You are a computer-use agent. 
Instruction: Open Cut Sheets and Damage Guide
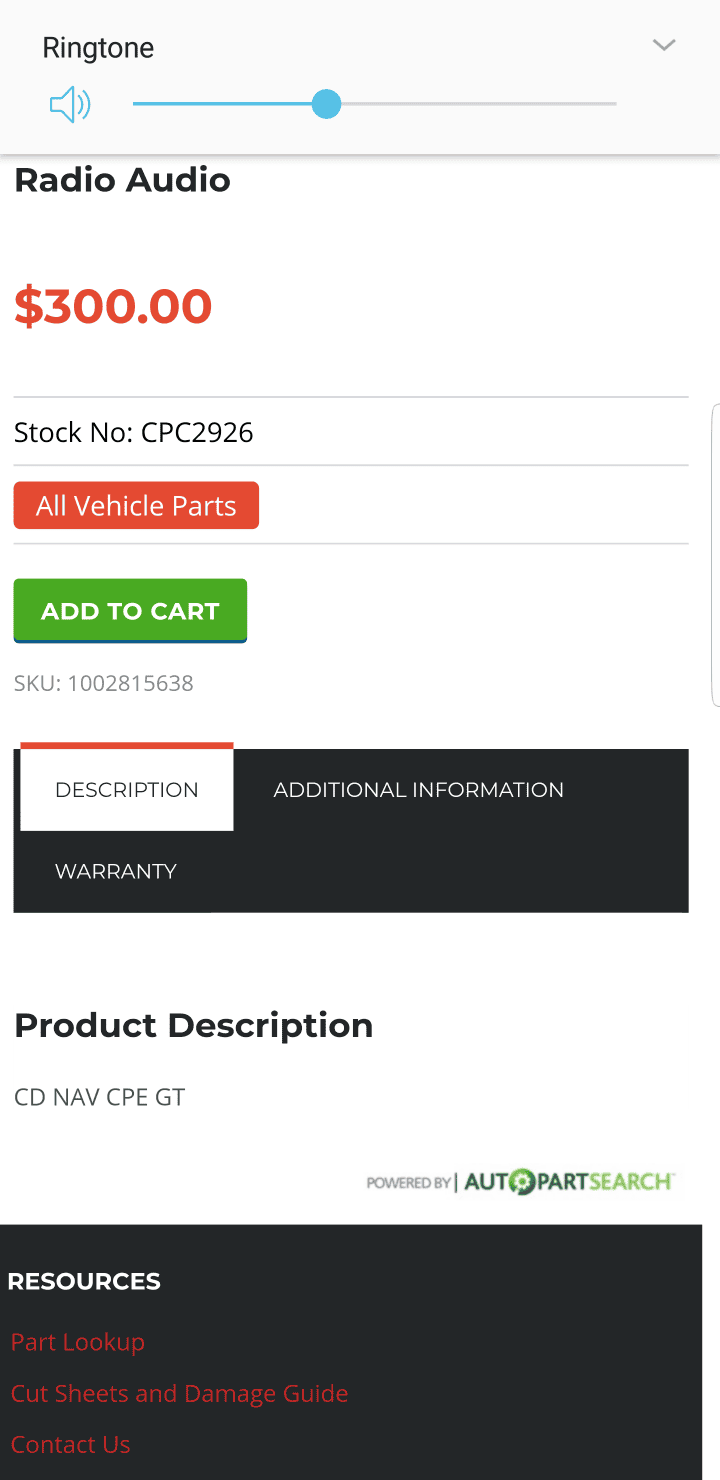tap(180, 1393)
